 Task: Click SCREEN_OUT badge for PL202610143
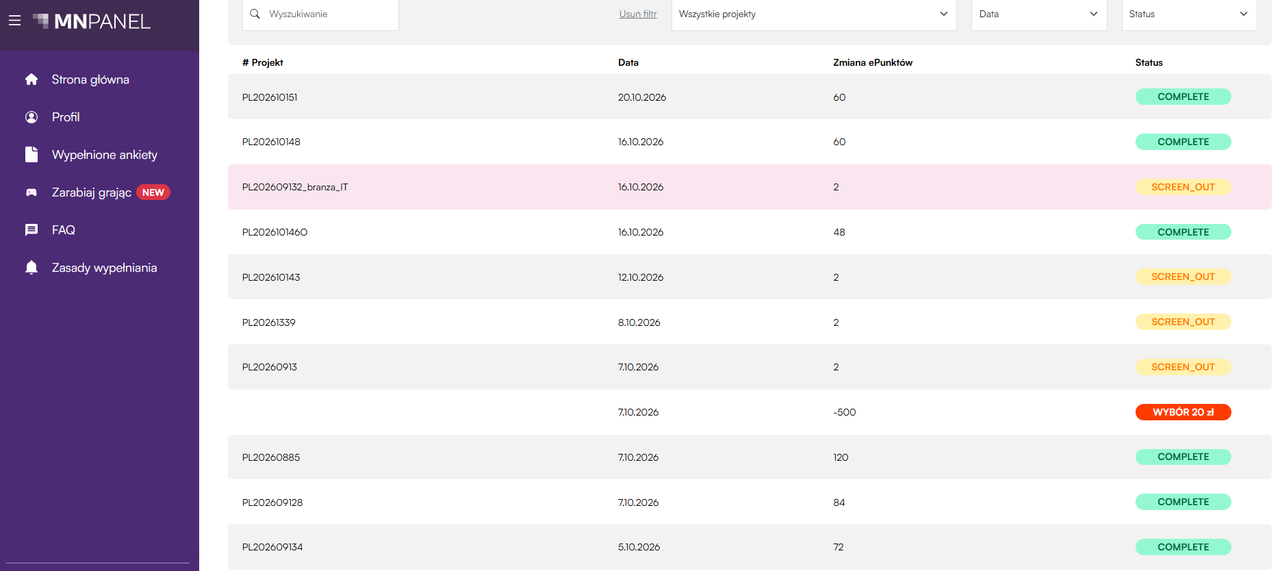point(1183,277)
